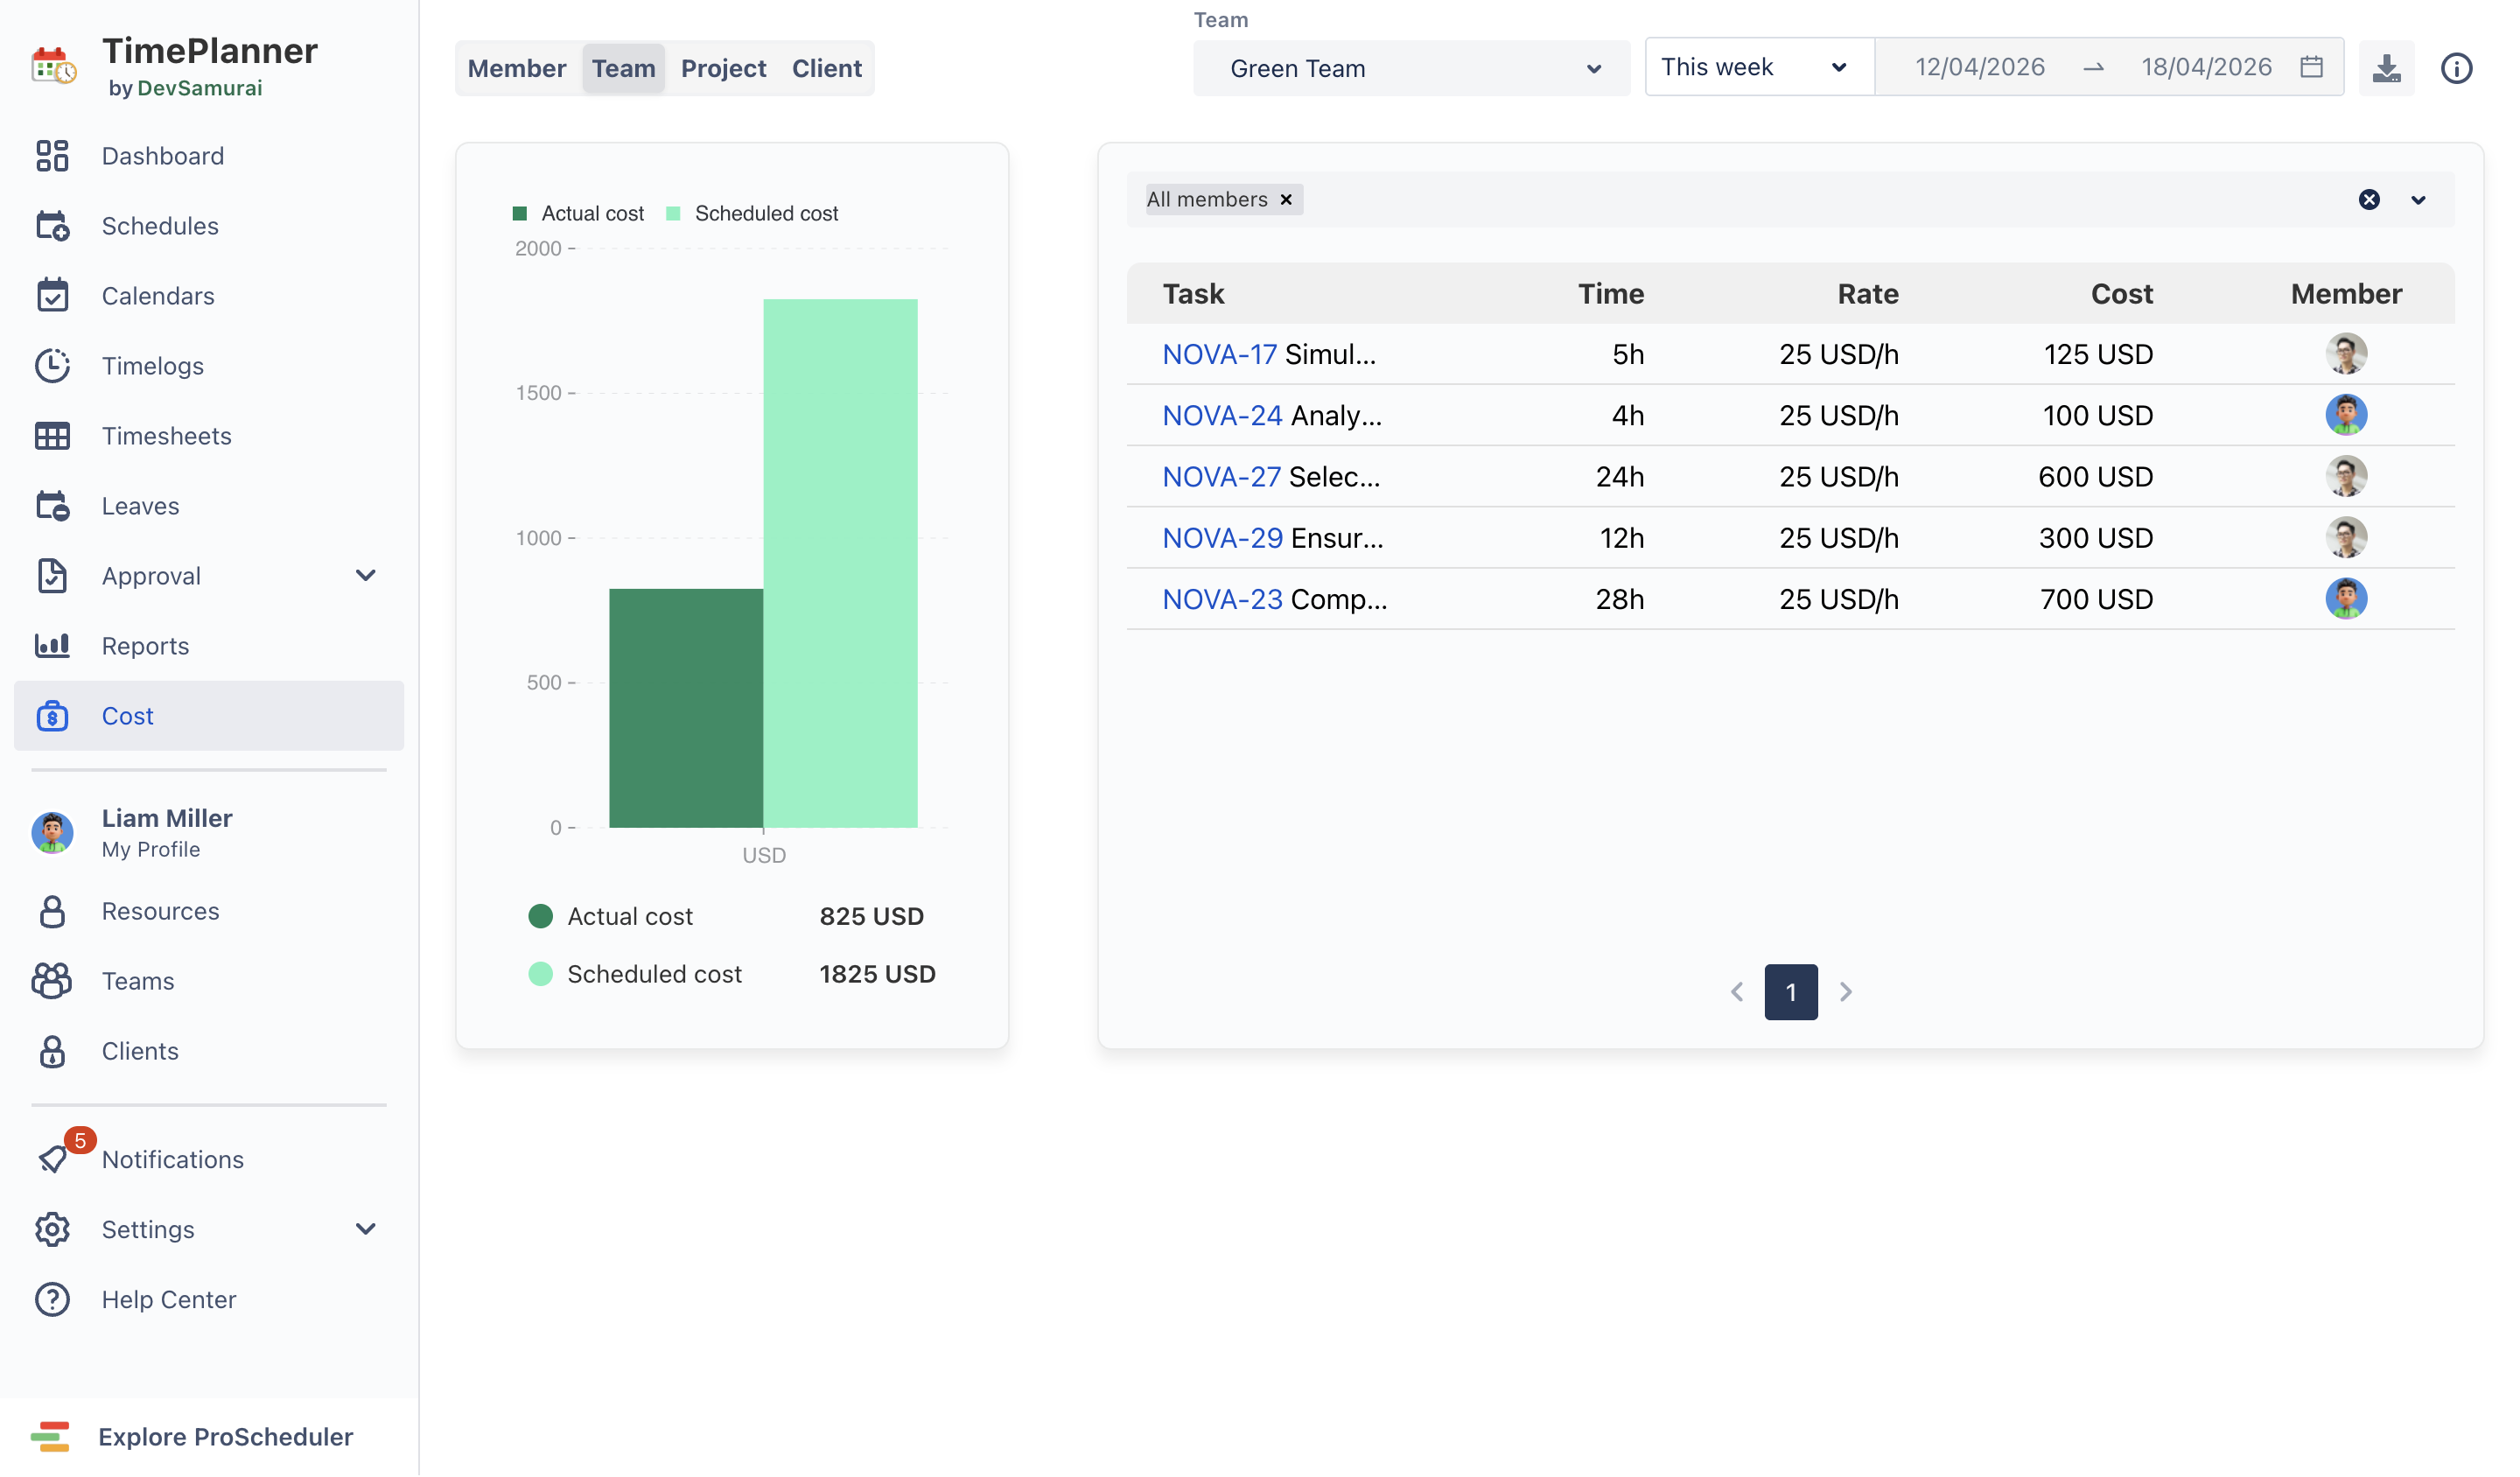This screenshot has height=1477, width=2520.
Task: Open the Dashboard from the sidebar
Action: (162, 155)
